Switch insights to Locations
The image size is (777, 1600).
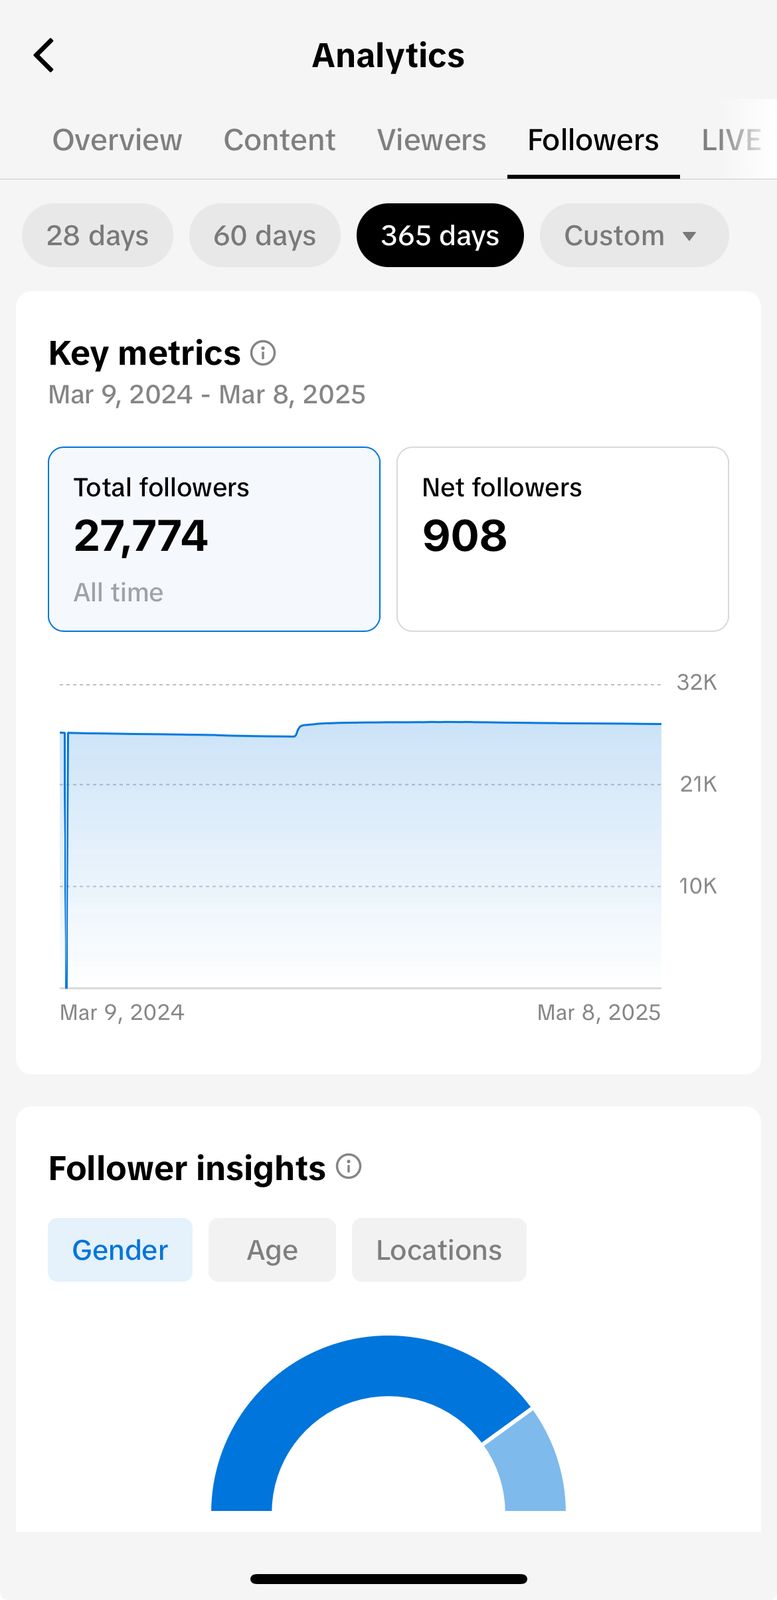[x=439, y=1250]
